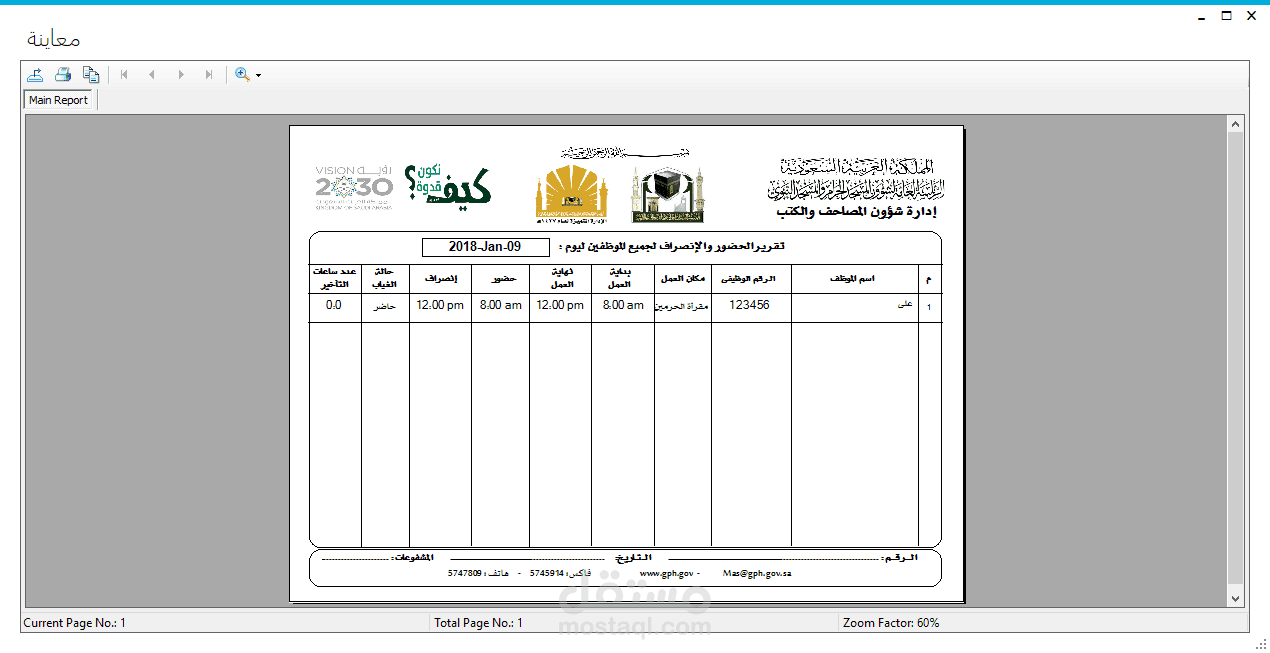Click the إدارة شؤون المصاحف والكتب heading
This screenshot has height=653, width=1270.
(x=856, y=212)
